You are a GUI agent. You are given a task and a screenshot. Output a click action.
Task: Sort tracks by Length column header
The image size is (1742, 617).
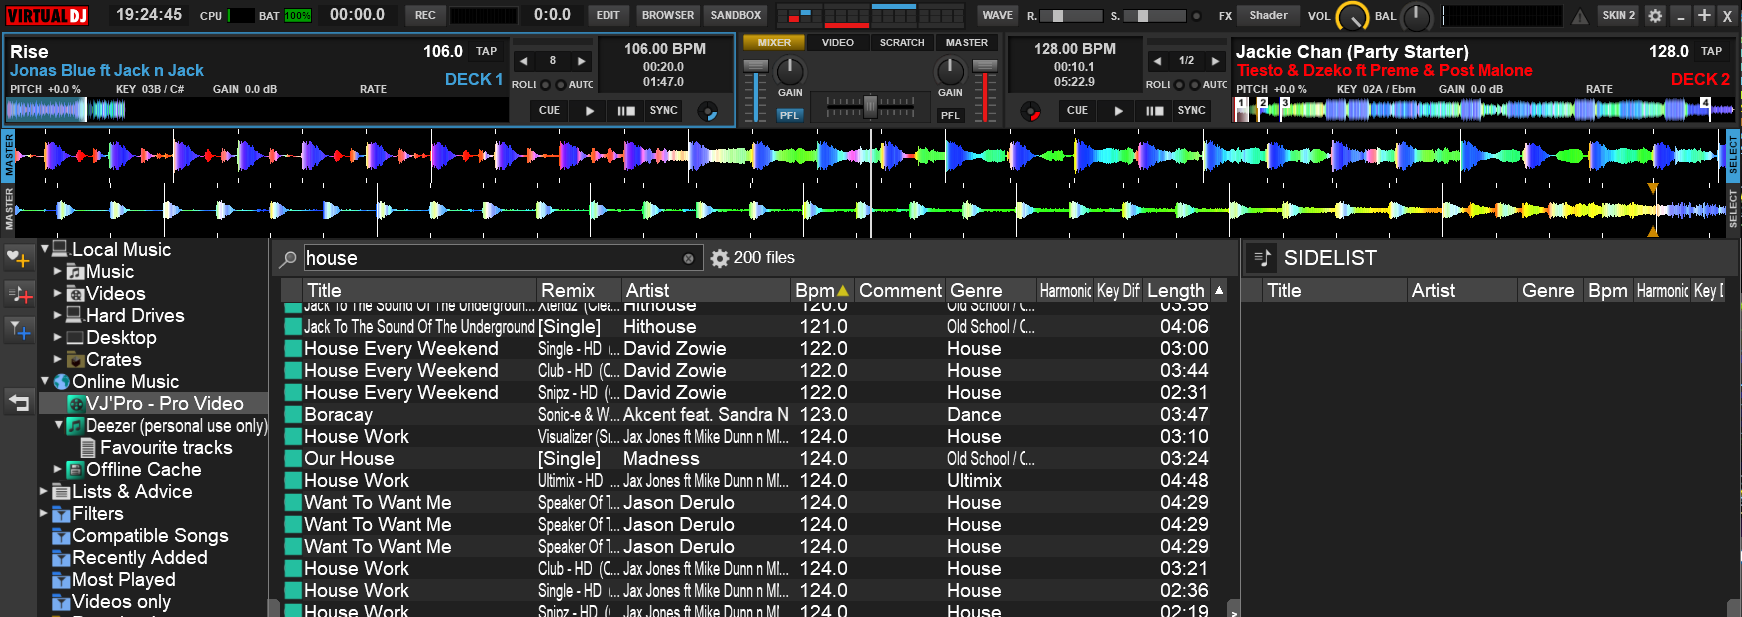[x=1176, y=290]
